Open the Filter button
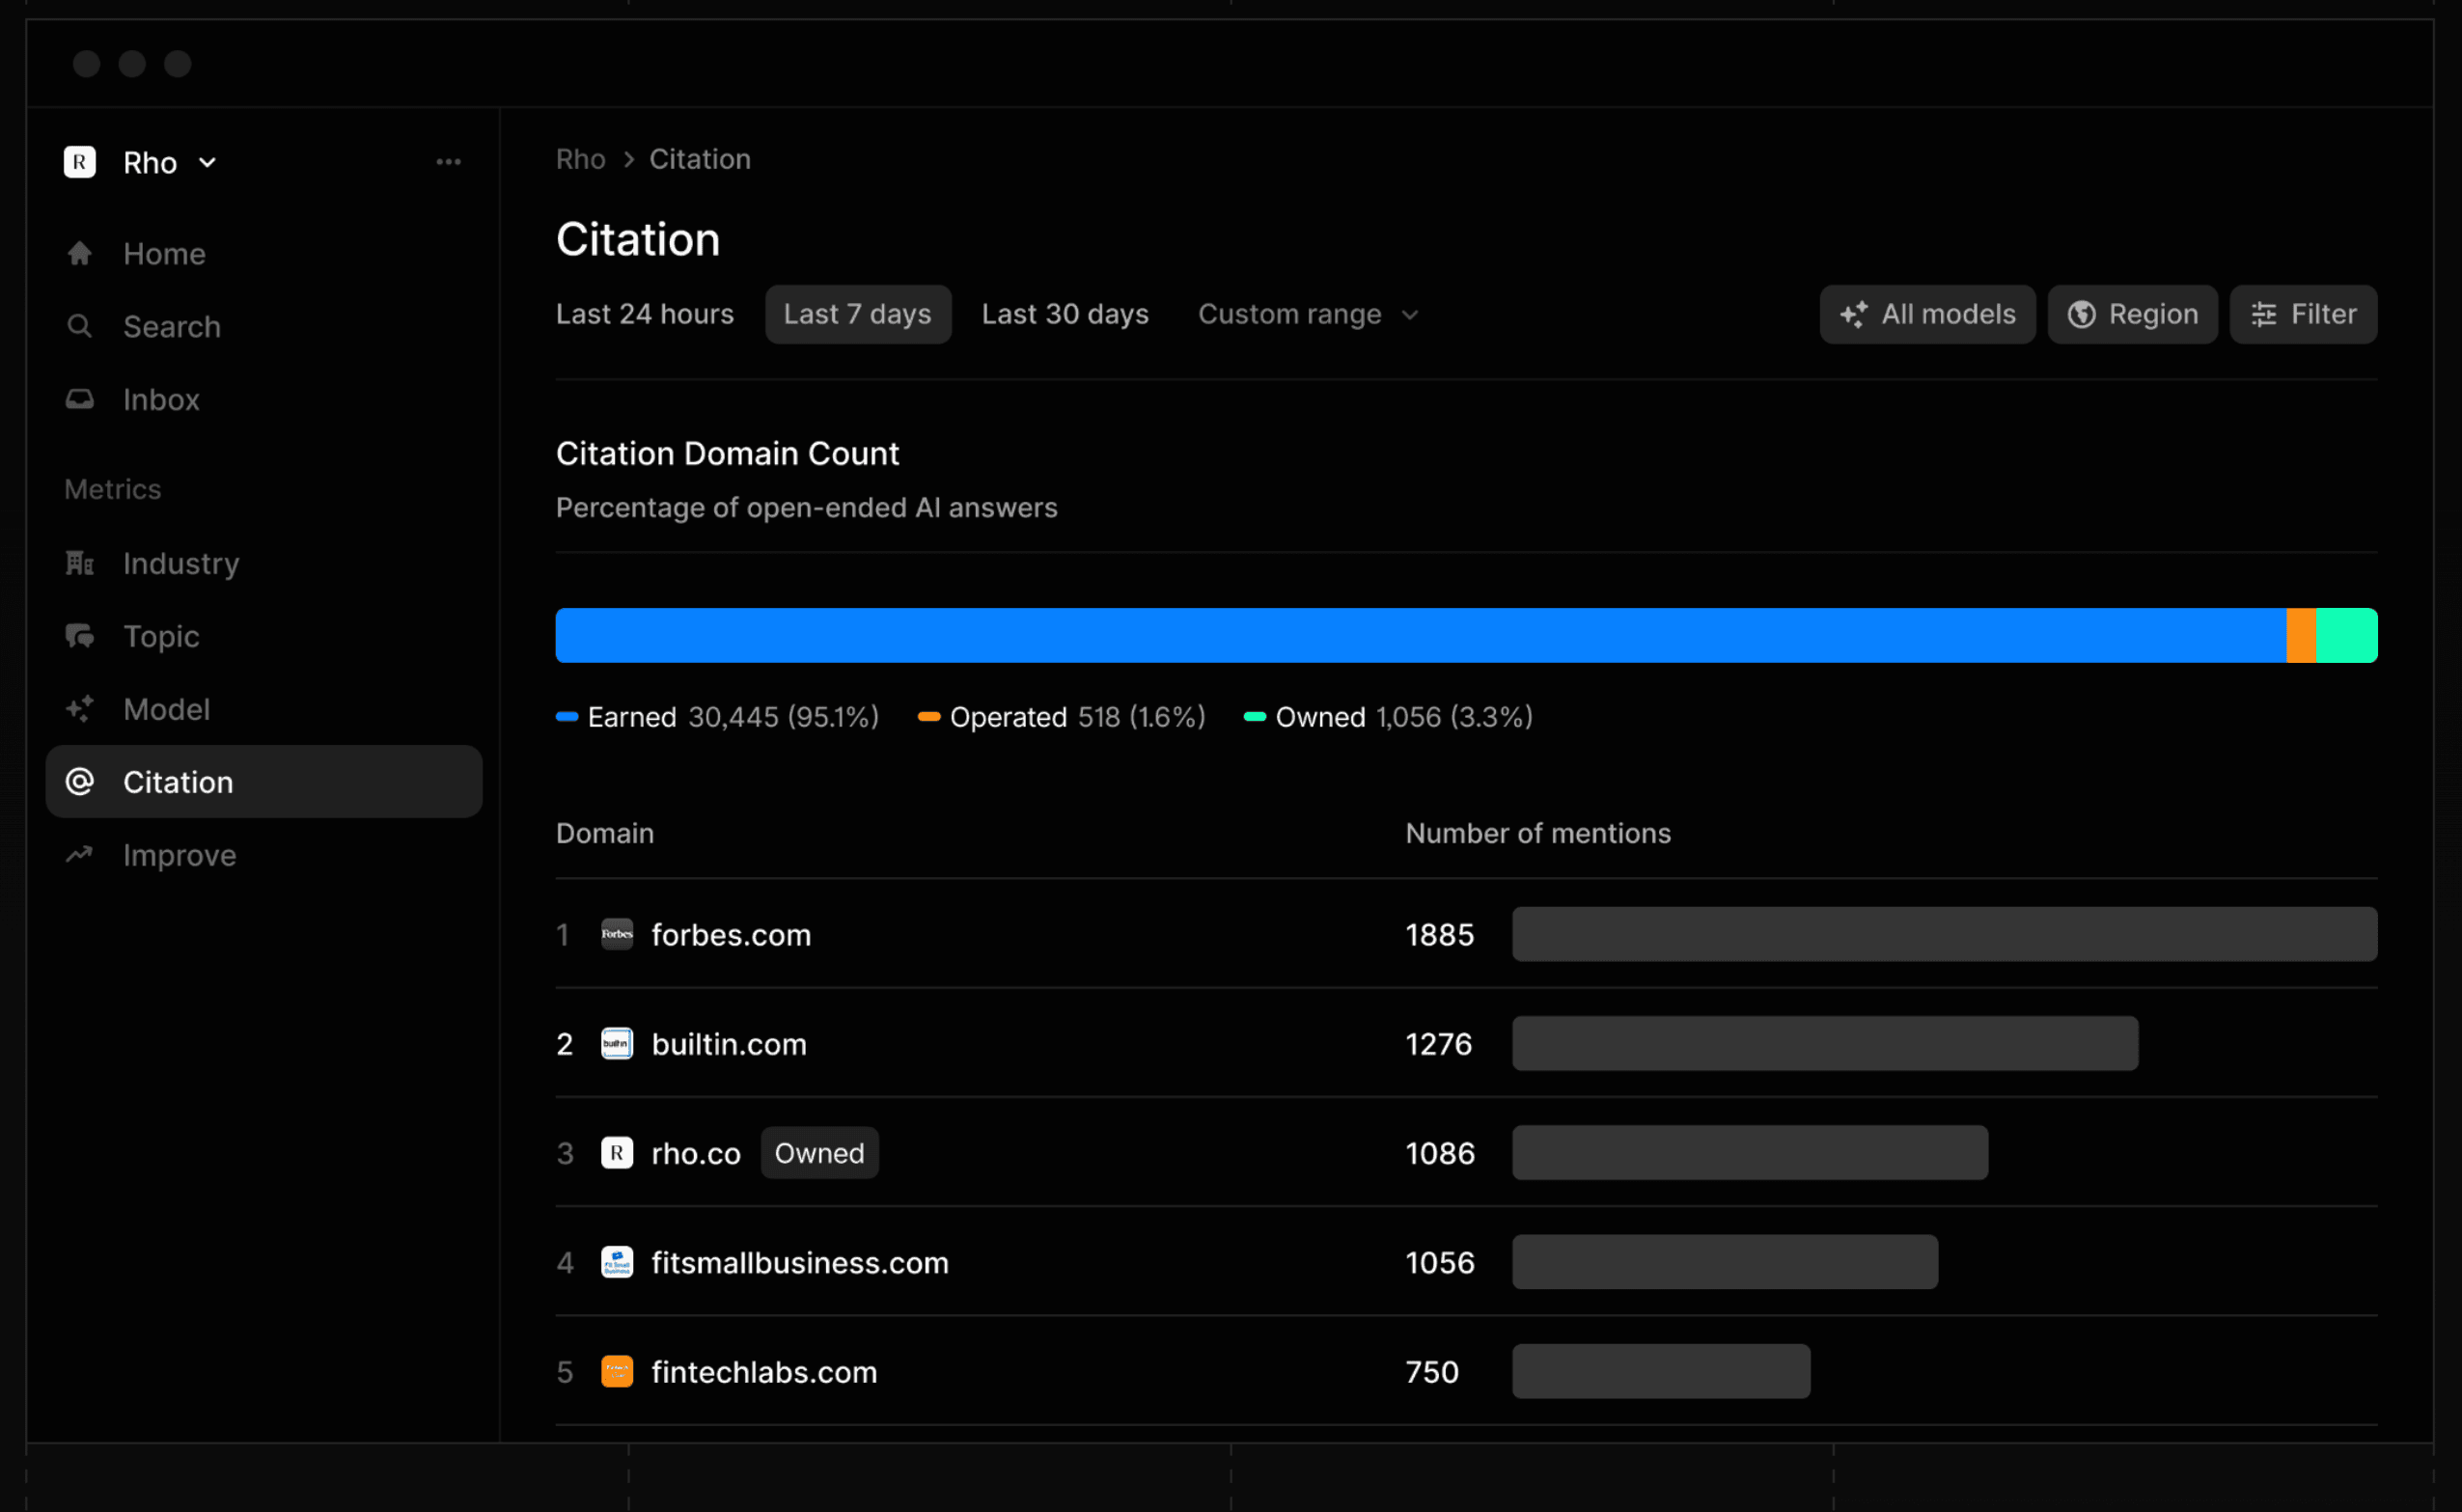The height and width of the screenshot is (1512, 2462). click(x=2303, y=315)
